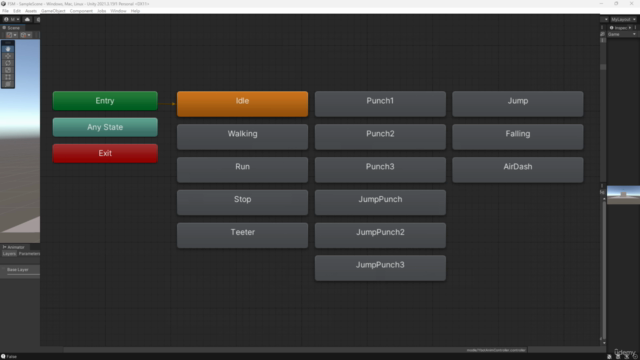640x360 pixels.
Task: Open the second Scene toolbar dropdown
Action: click(x=26, y=35)
